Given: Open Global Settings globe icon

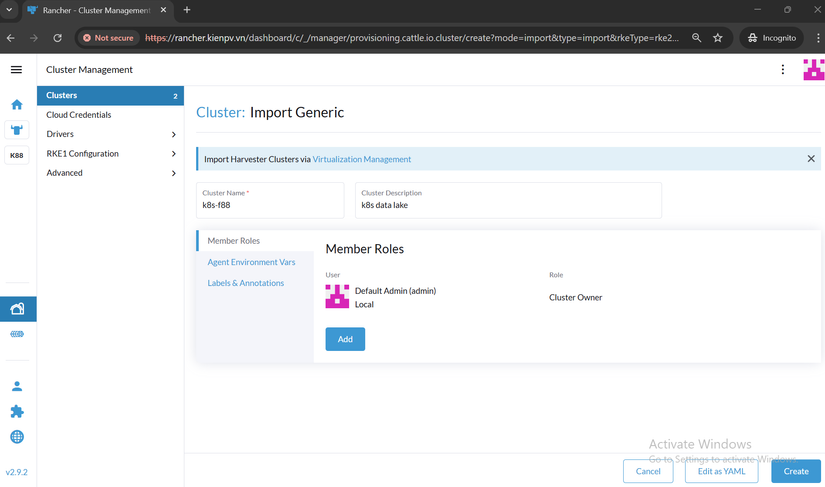Looking at the screenshot, I should (x=17, y=437).
